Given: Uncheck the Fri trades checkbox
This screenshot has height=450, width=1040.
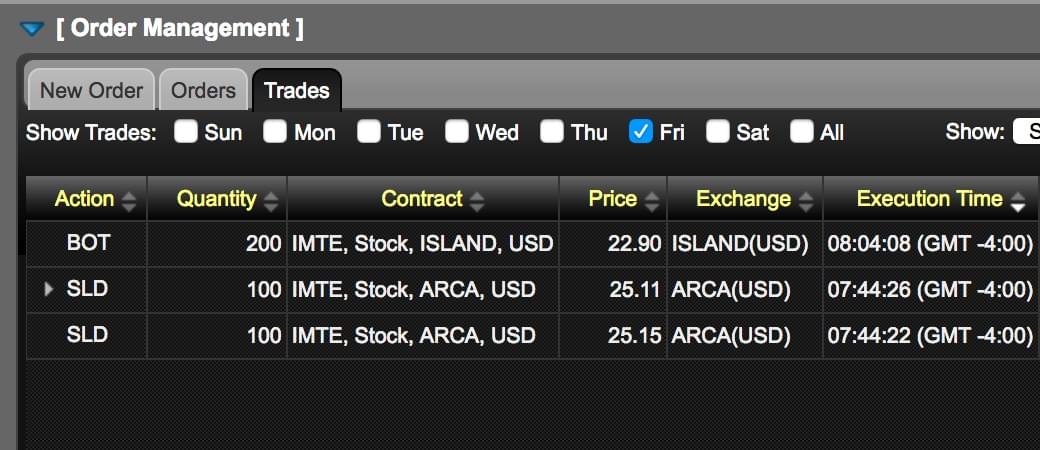Looking at the screenshot, I should click(641, 132).
